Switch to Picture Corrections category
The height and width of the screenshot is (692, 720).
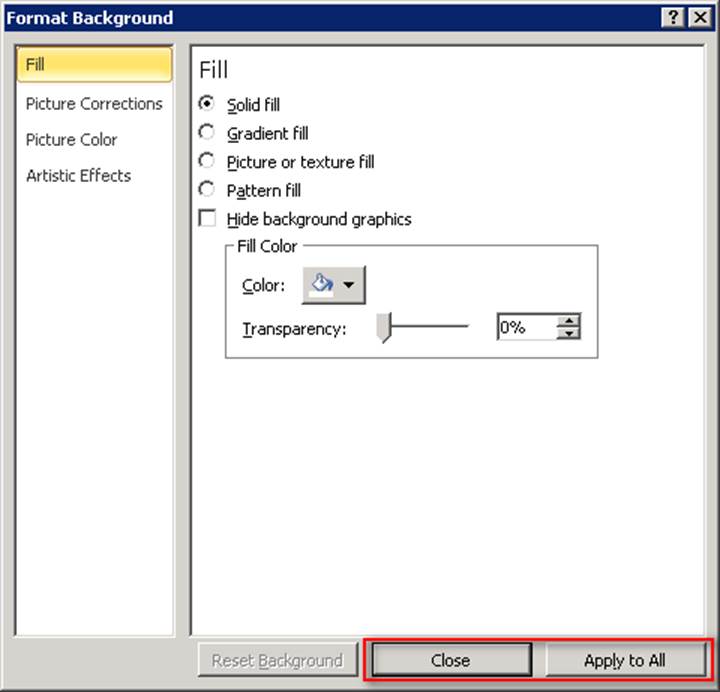click(94, 103)
